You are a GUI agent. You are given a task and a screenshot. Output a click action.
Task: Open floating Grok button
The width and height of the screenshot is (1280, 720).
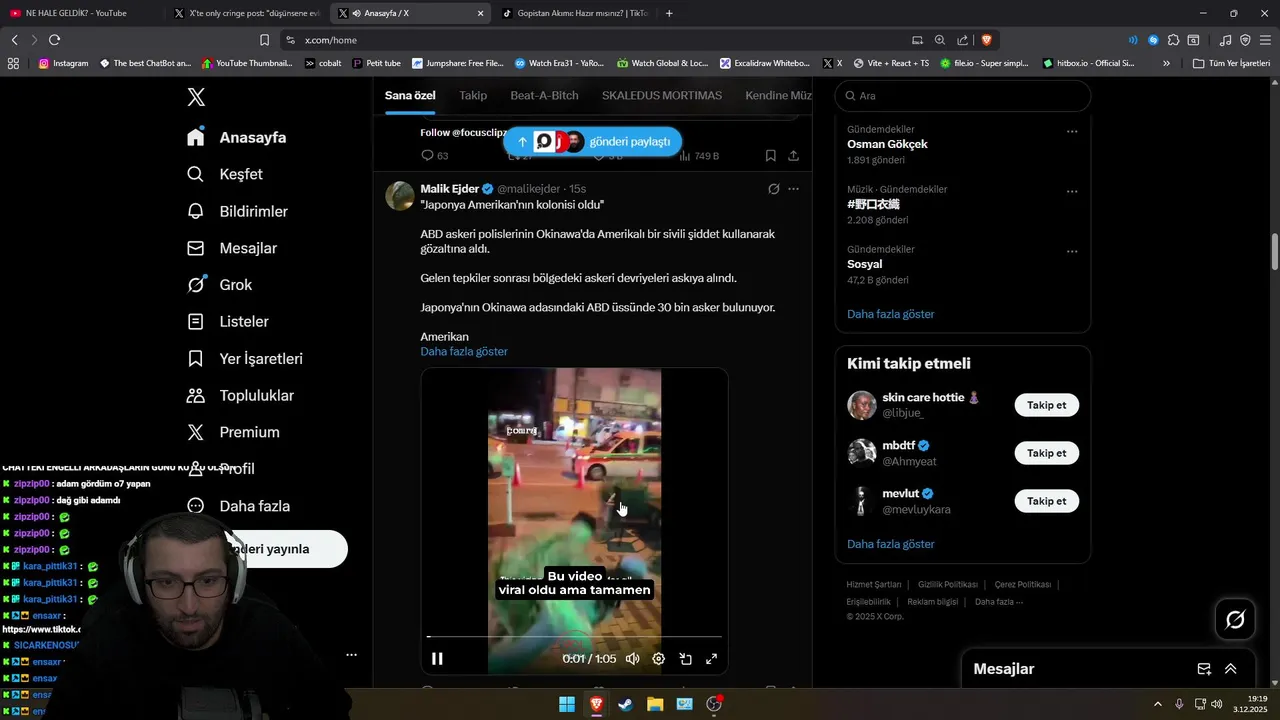(x=1235, y=620)
